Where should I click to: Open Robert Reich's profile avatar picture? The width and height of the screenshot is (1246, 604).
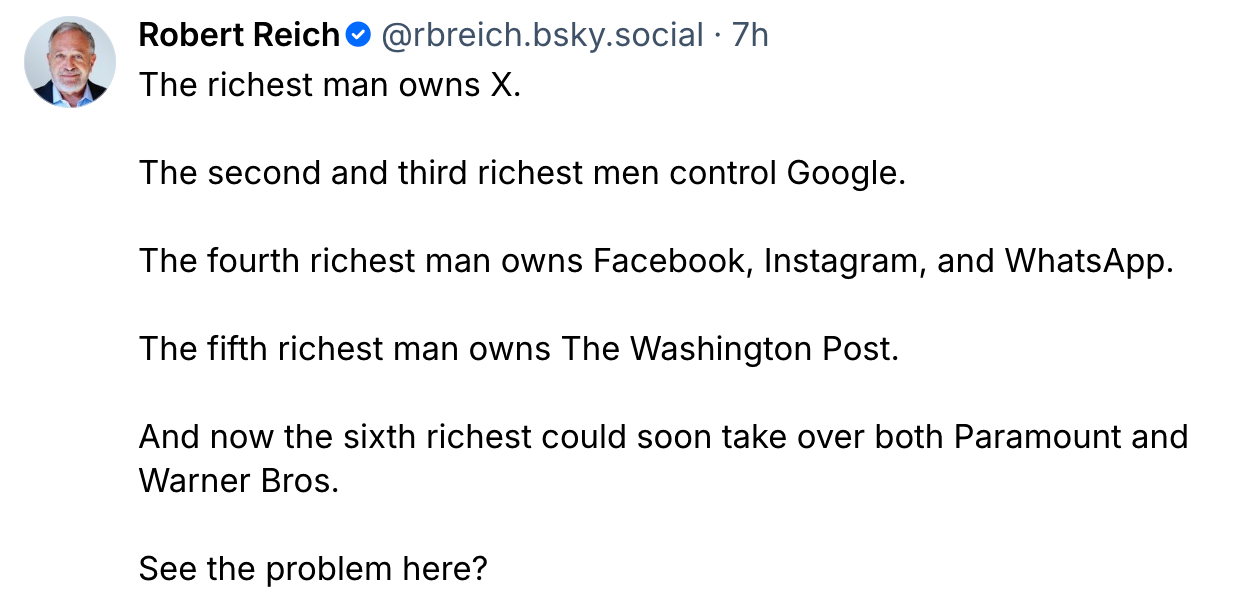pos(70,62)
